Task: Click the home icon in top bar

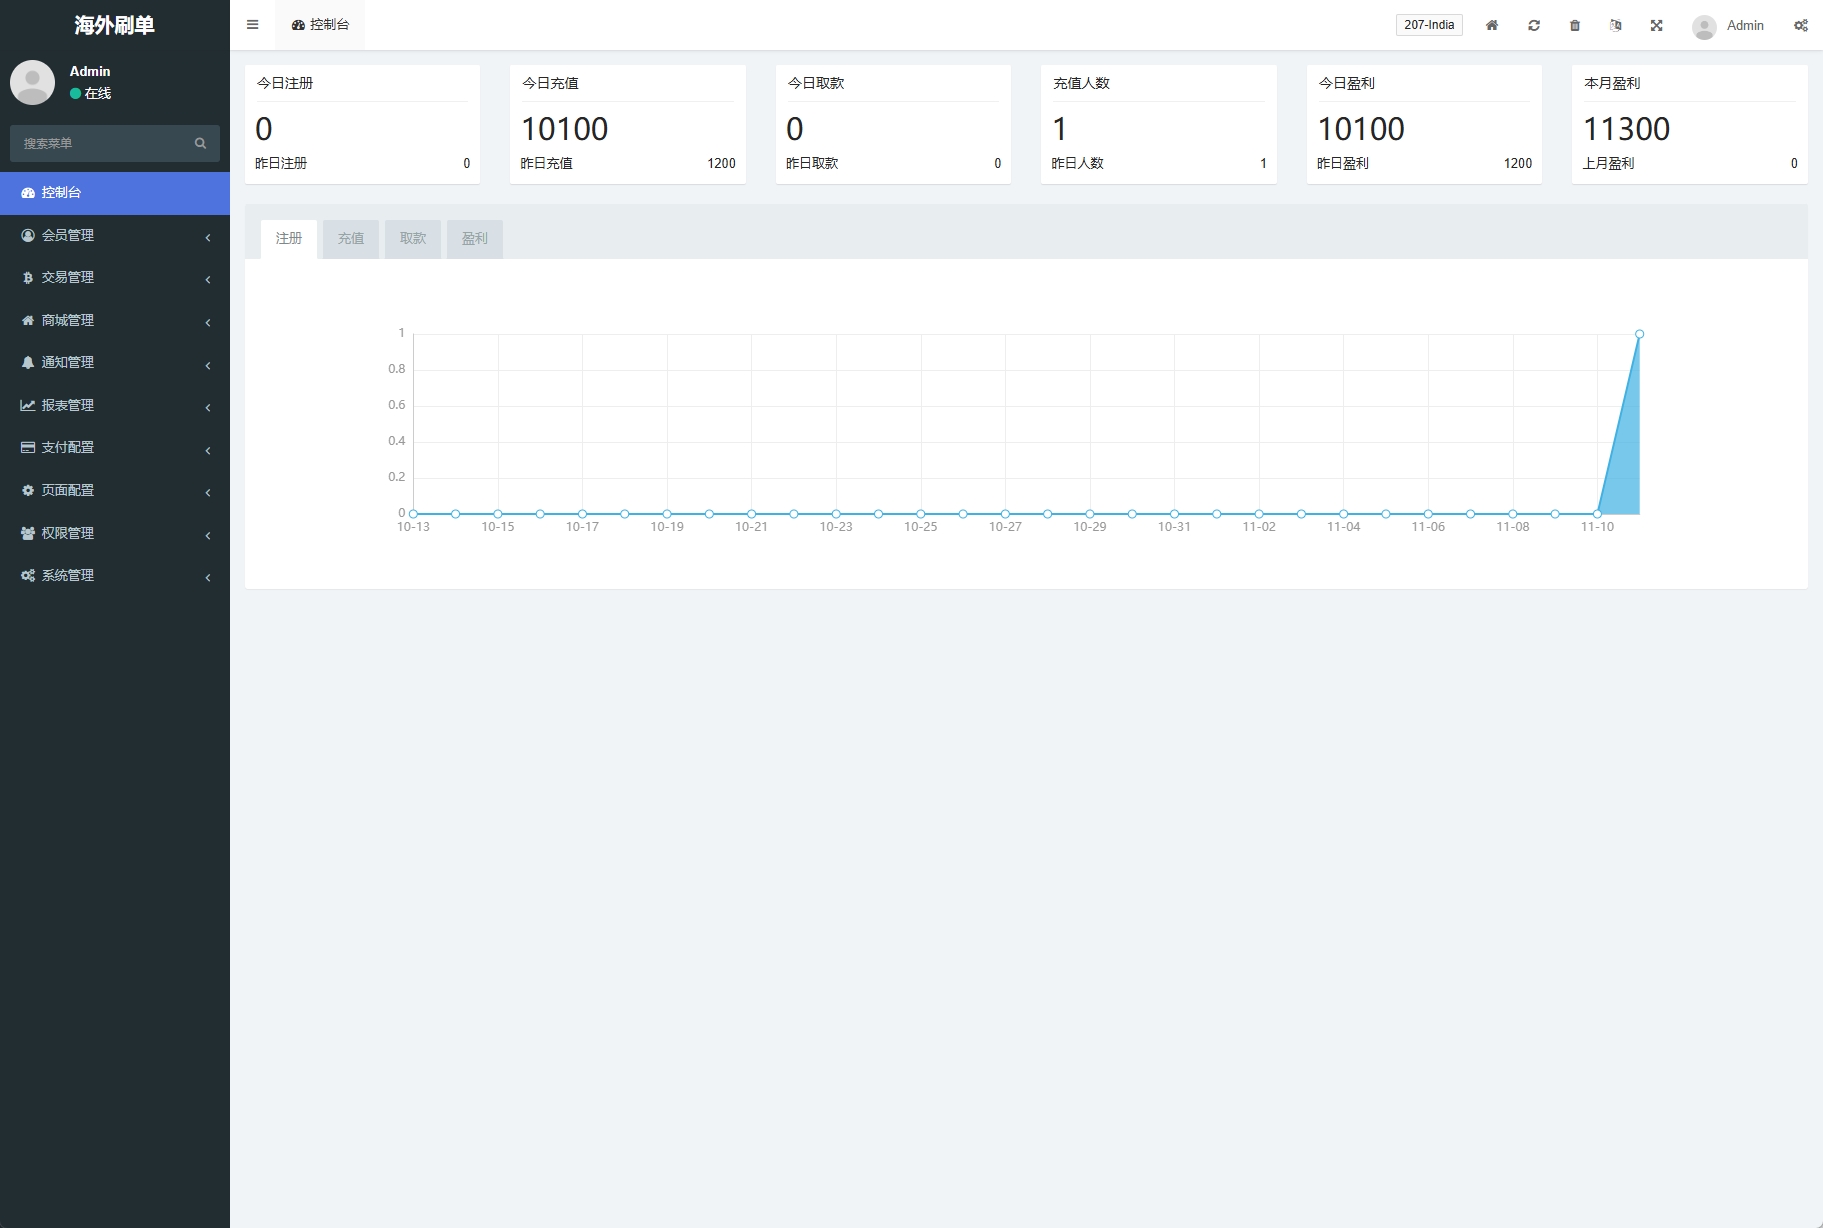Action: 1491,25
